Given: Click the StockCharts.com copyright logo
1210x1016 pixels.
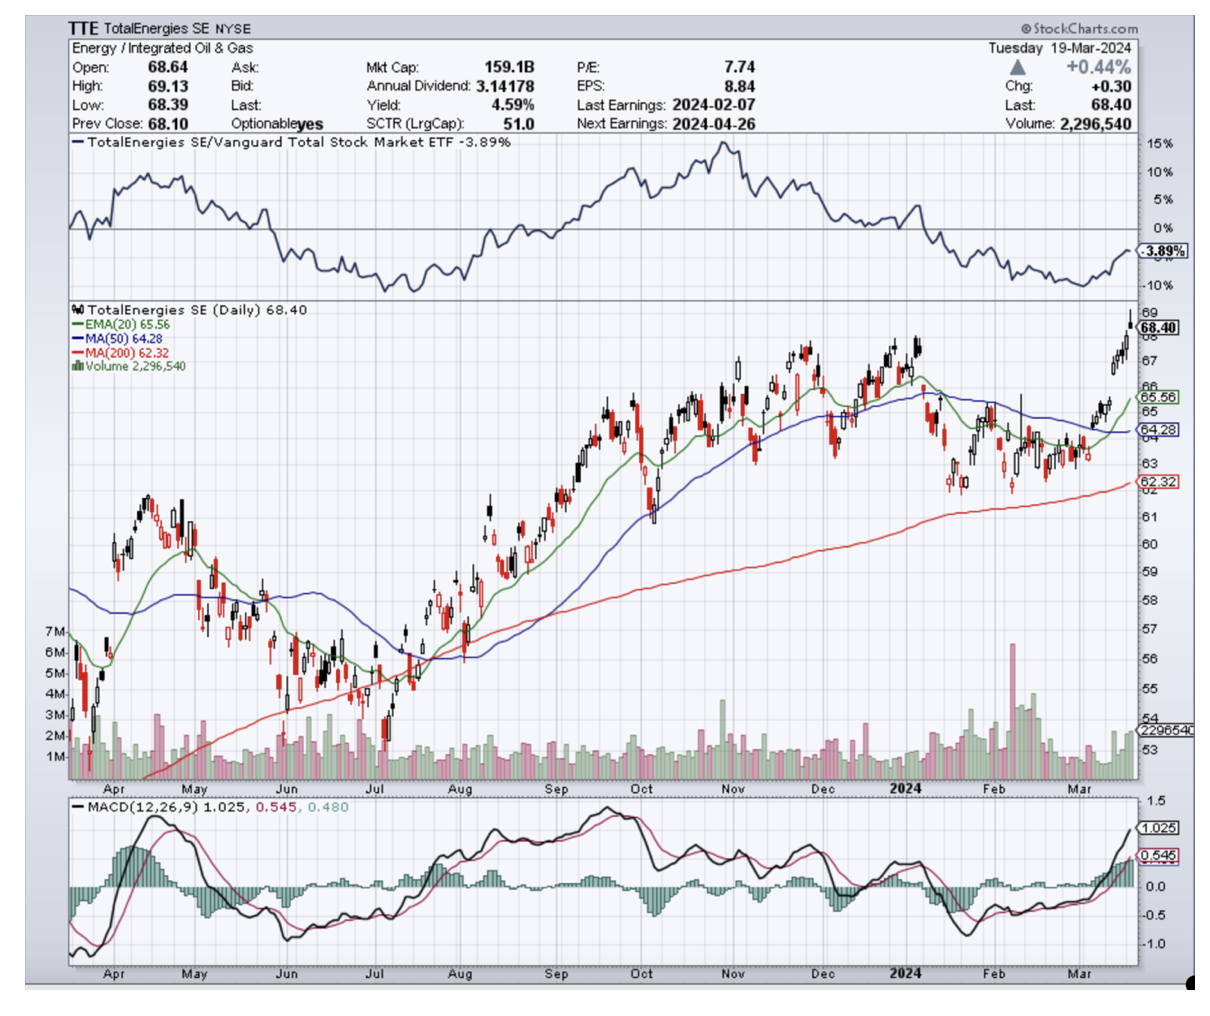Looking at the screenshot, I should coord(1079,29).
